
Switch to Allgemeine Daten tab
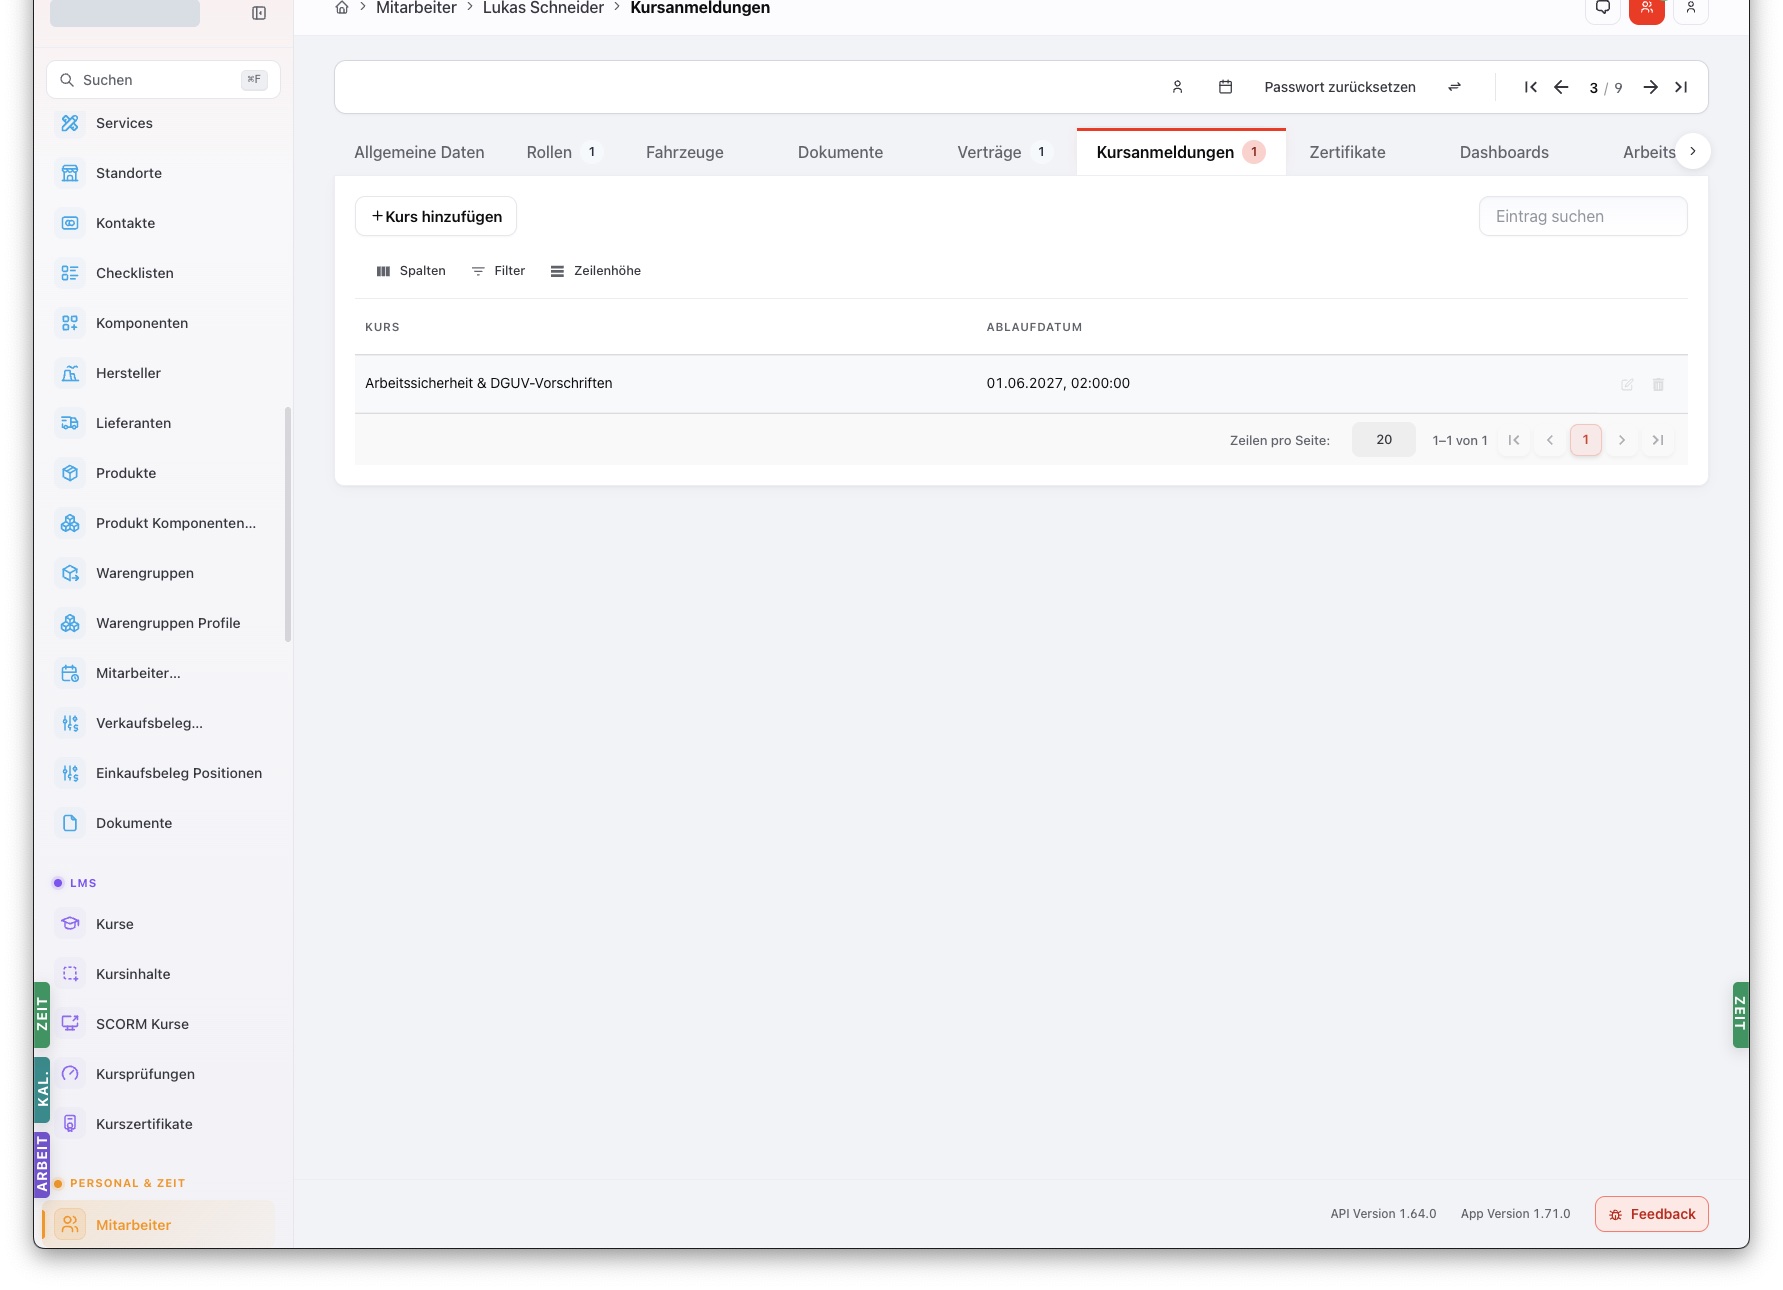pyautogui.click(x=419, y=152)
